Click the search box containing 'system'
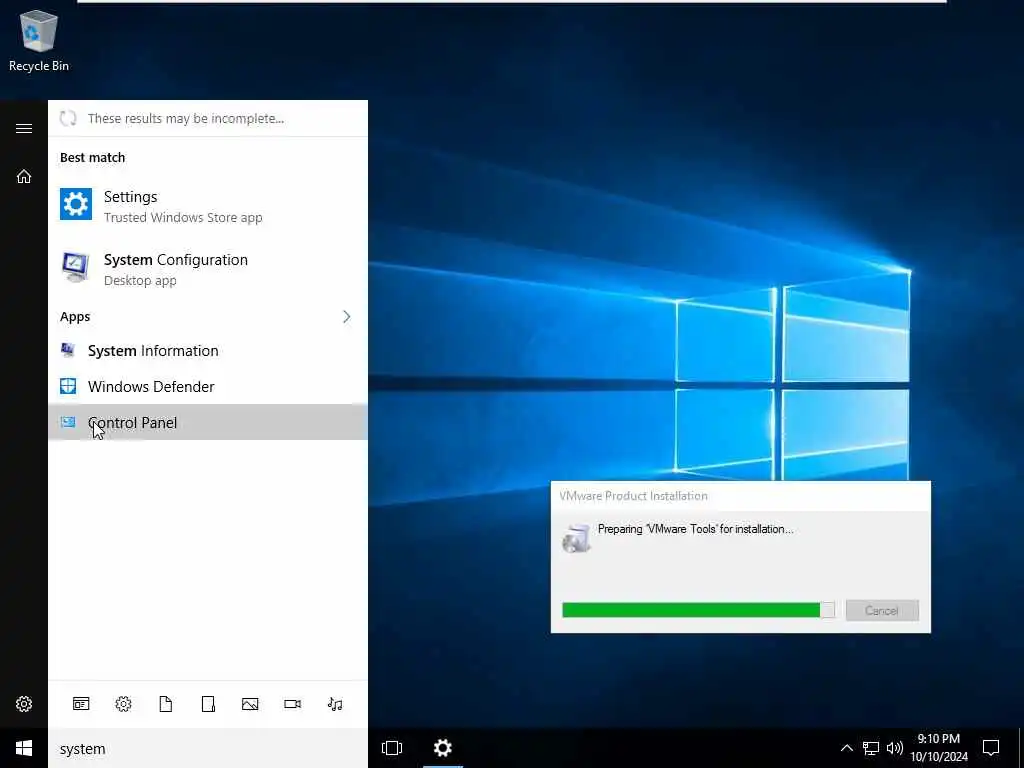Image resolution: width=1024 pixels, height=768 pixels. click(x=208, y=748)
